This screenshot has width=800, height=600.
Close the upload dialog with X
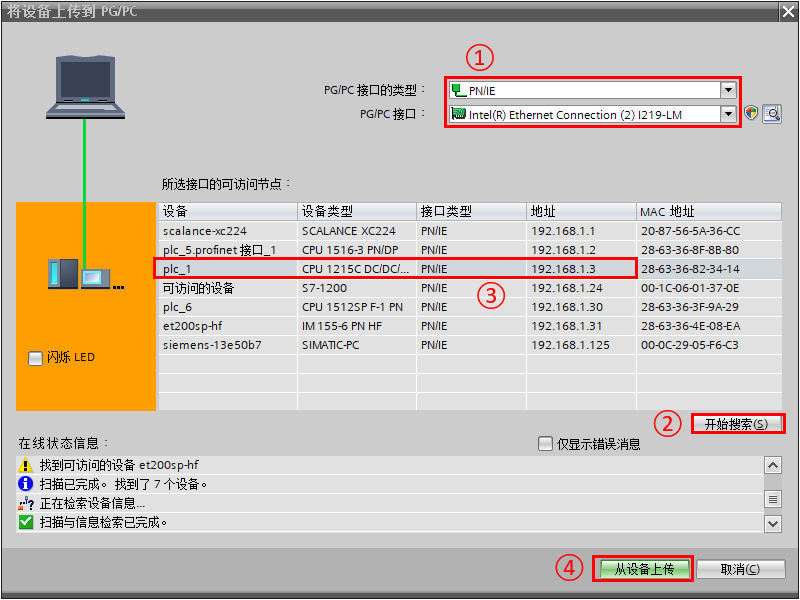[x=789, y=12]
